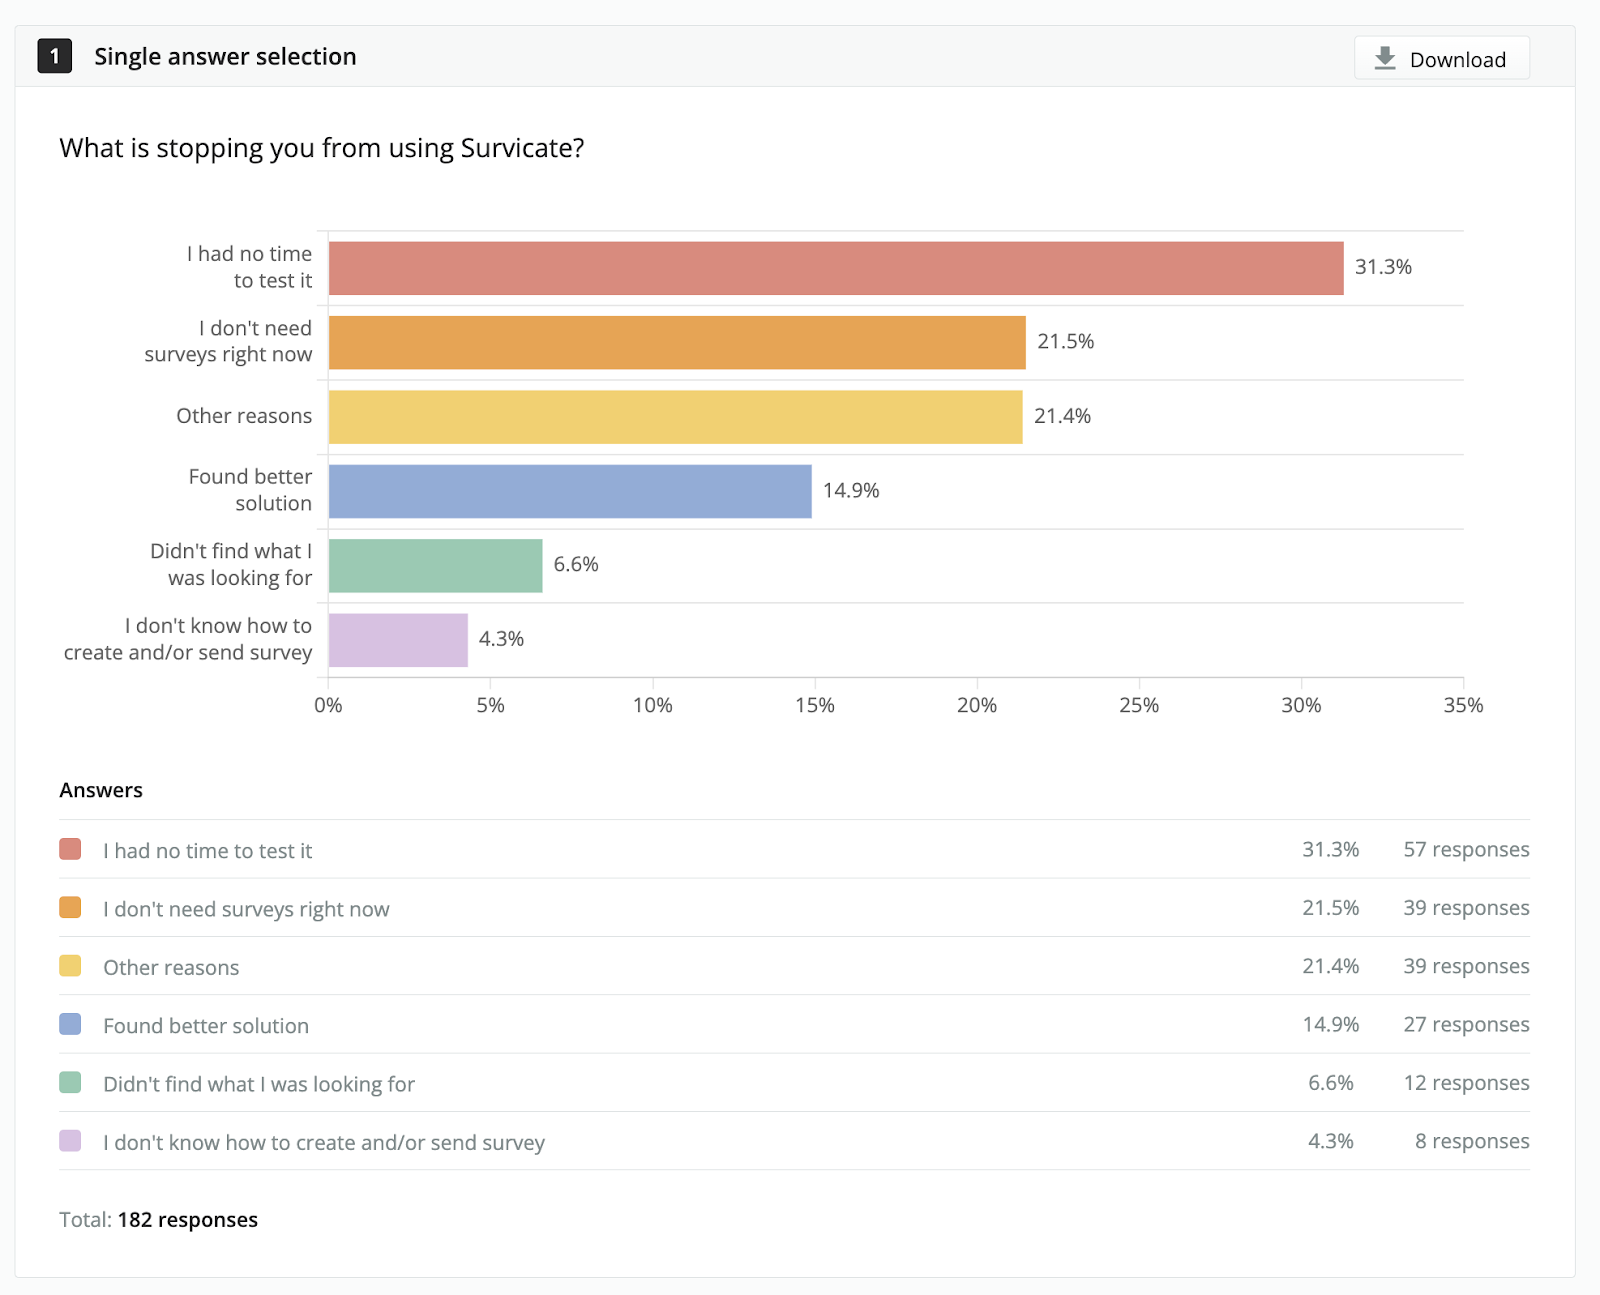Click the 21.5% label next to the orange bar
The height and width of the screenshot is (1295, 1600).
pos(1065,341)
